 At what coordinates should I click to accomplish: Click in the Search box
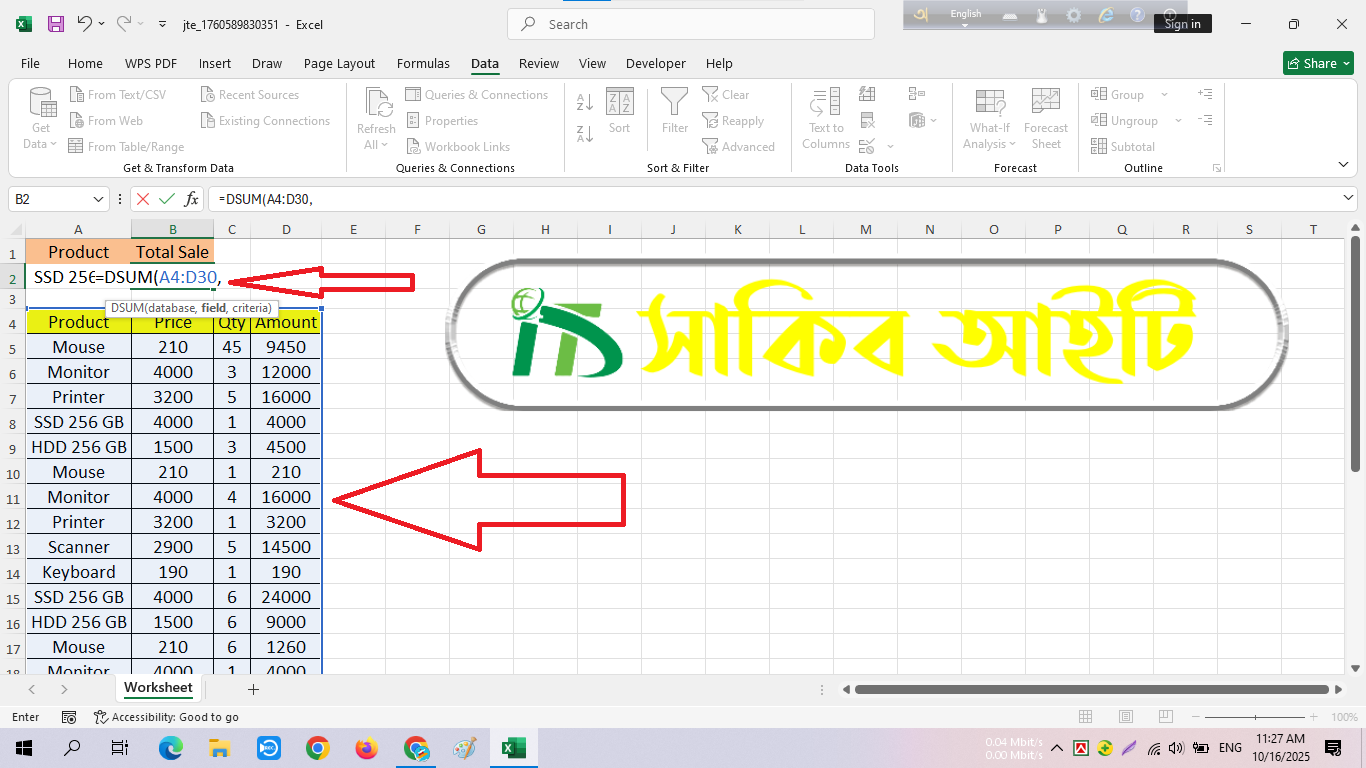point(690,24)
